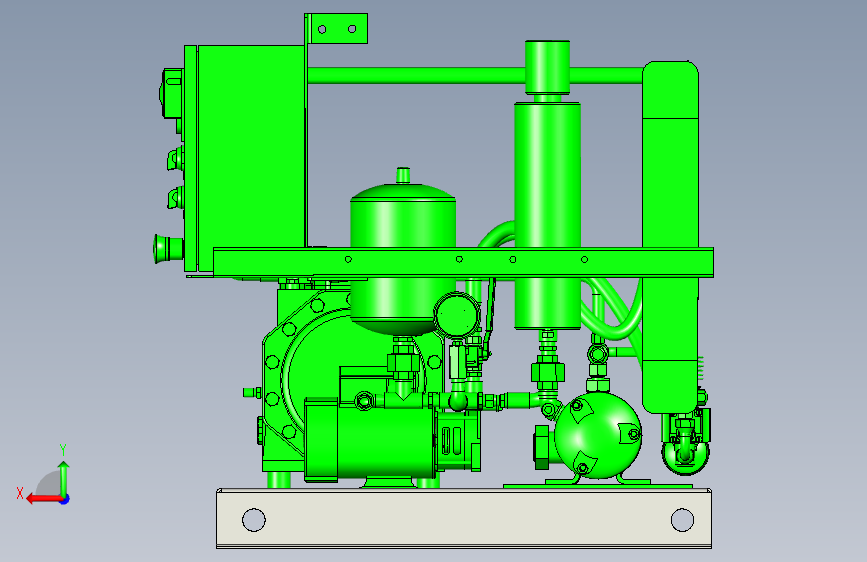Click the blue Z axis dot of the triad
The width and height of the screenshot is (867, 562).
coord(65,500)
